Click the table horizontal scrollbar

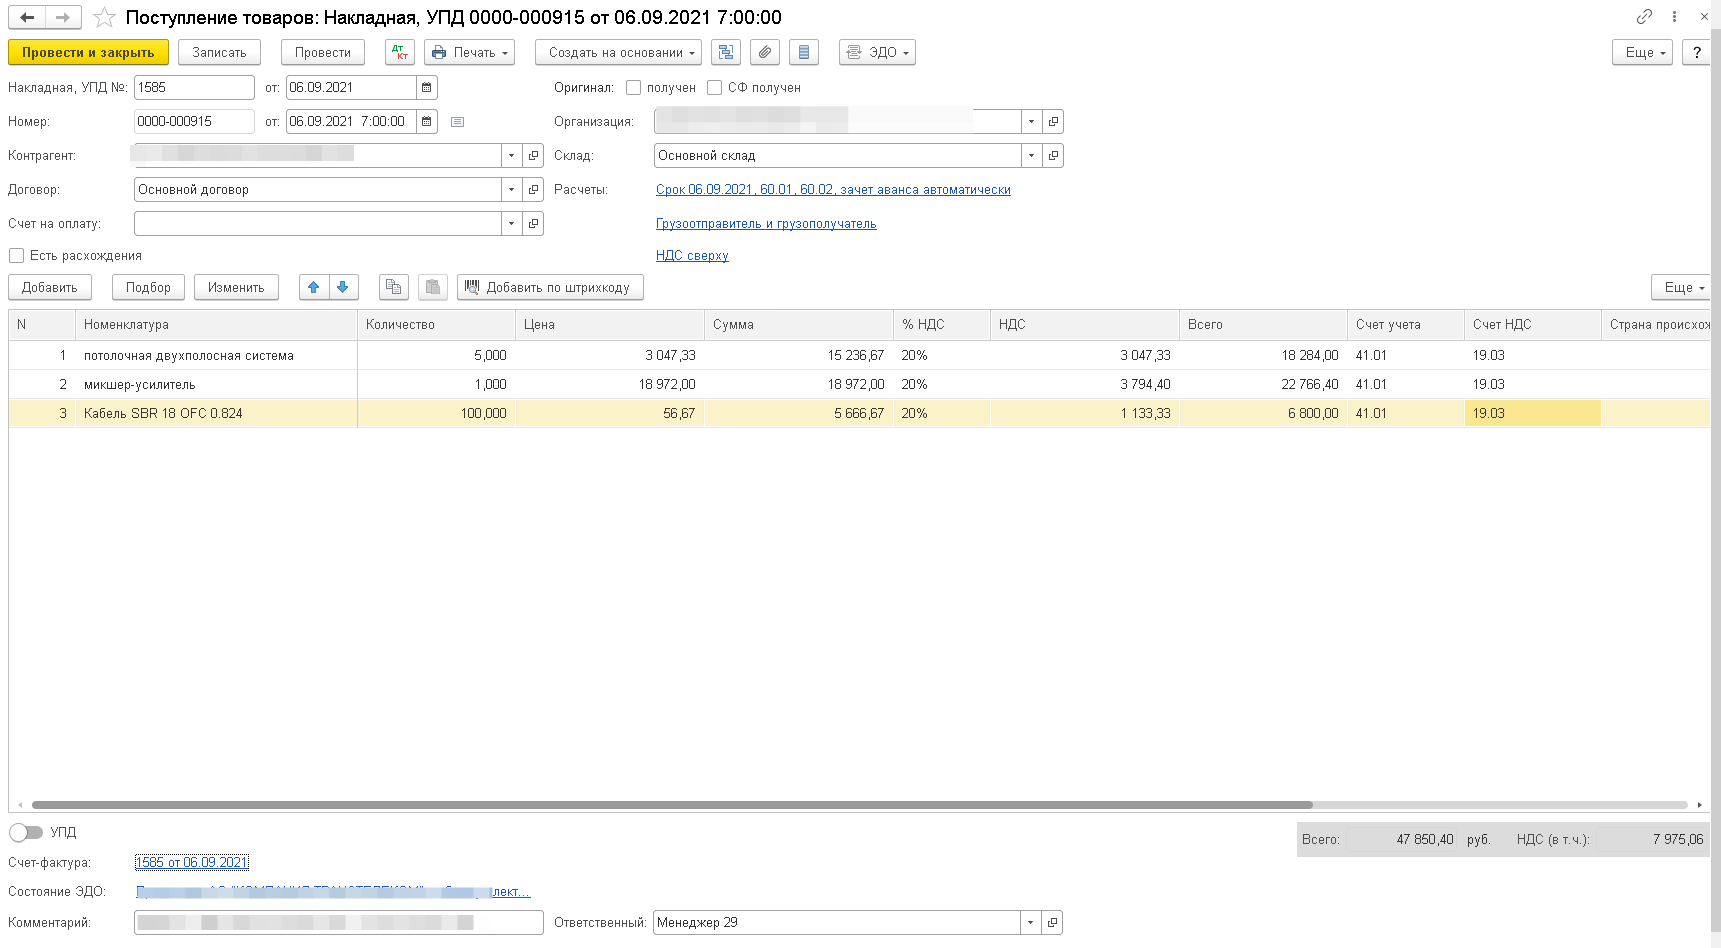(x=672, y=805)
